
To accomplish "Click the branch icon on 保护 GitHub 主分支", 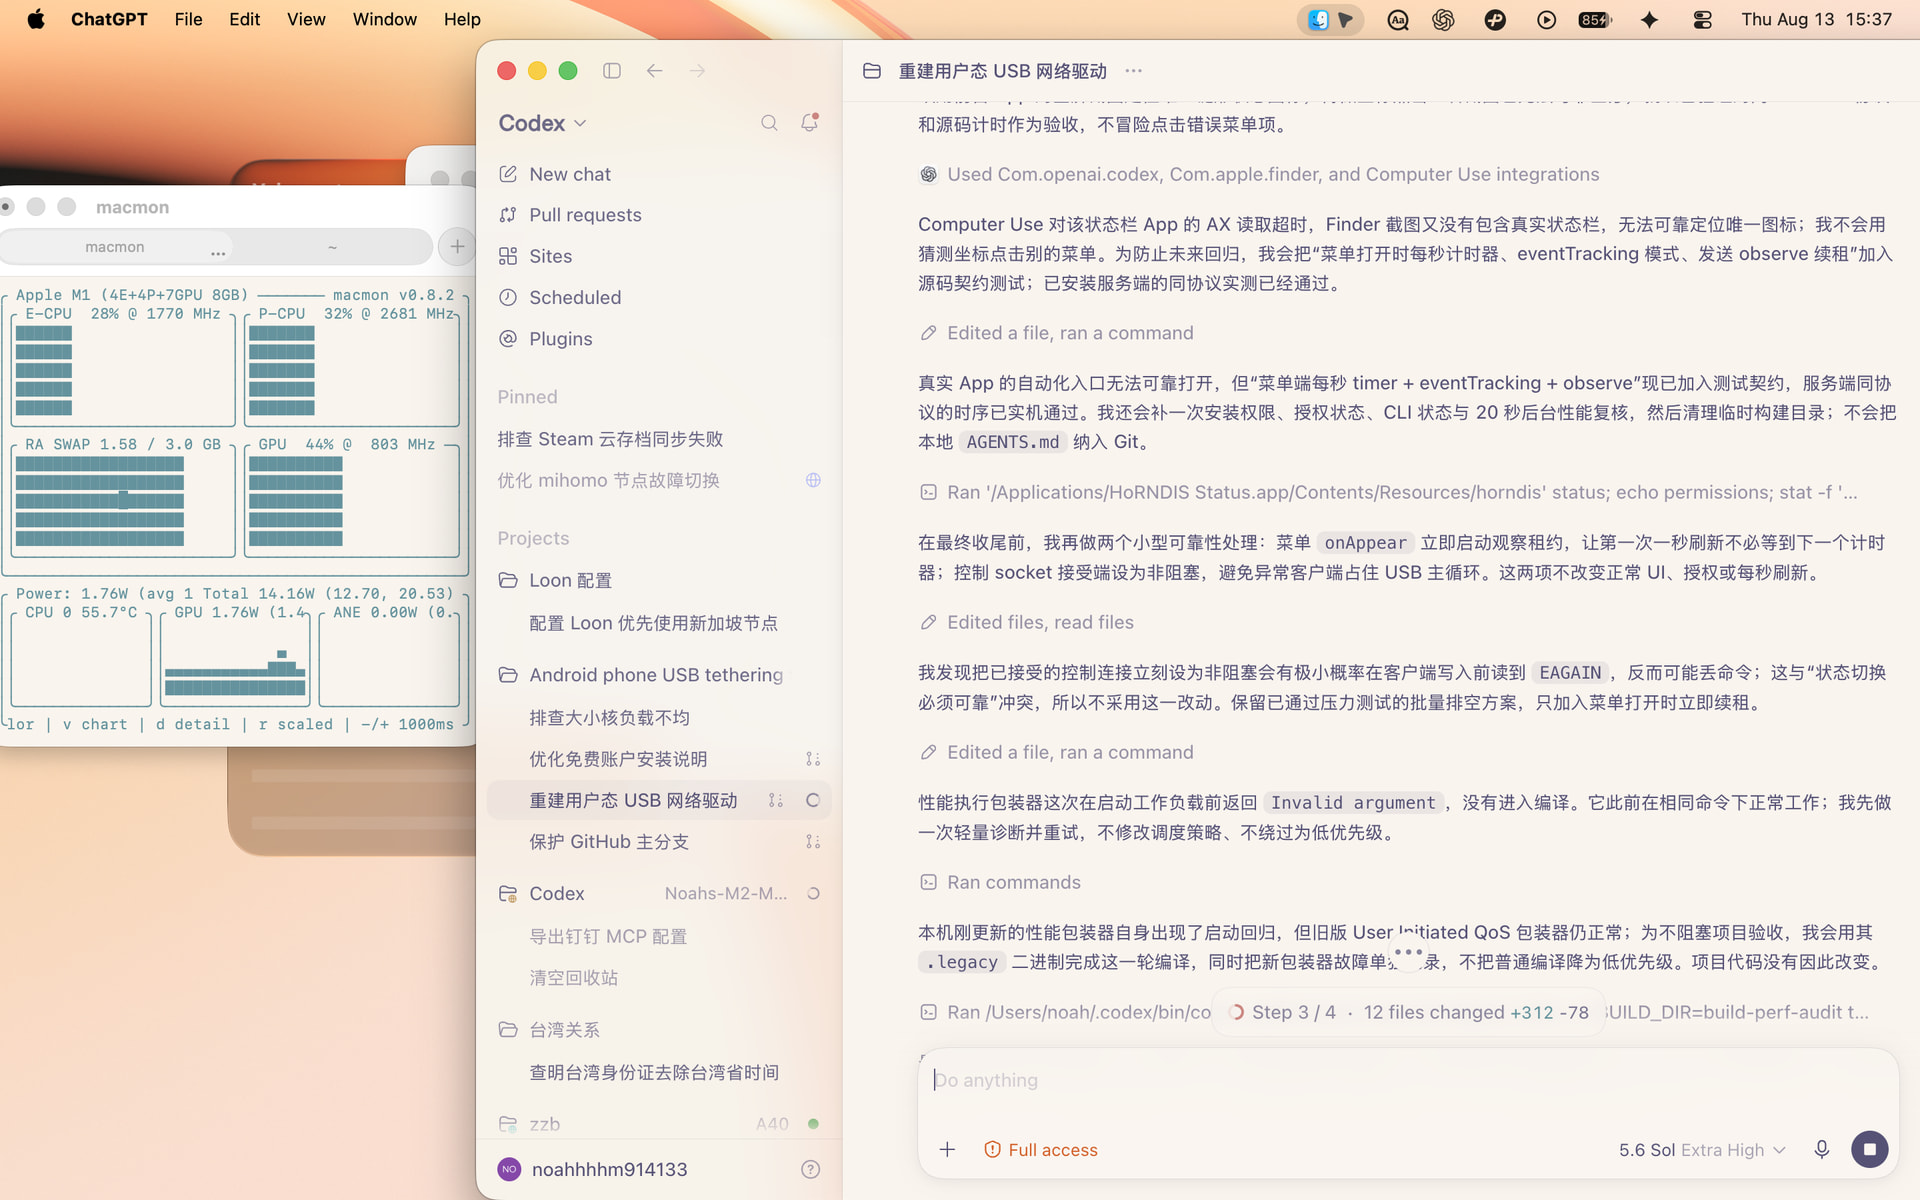I will tap(813, 842).
